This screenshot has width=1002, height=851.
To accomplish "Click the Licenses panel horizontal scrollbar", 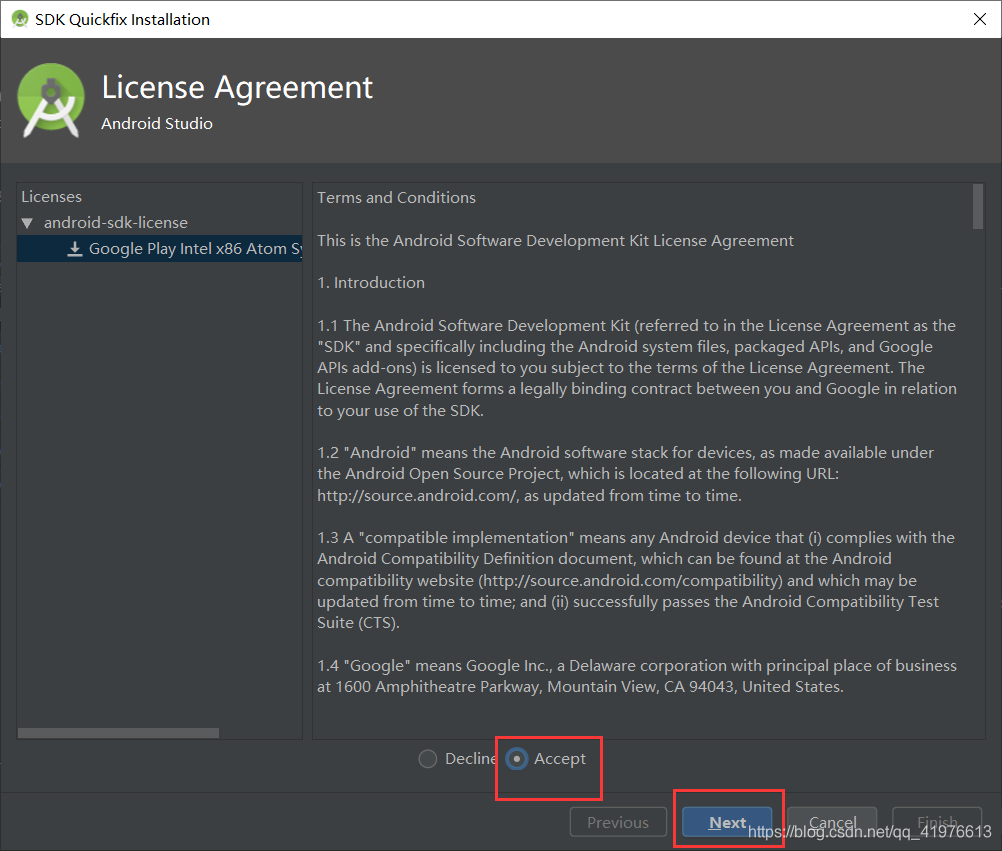I will (x=118, y=733).
